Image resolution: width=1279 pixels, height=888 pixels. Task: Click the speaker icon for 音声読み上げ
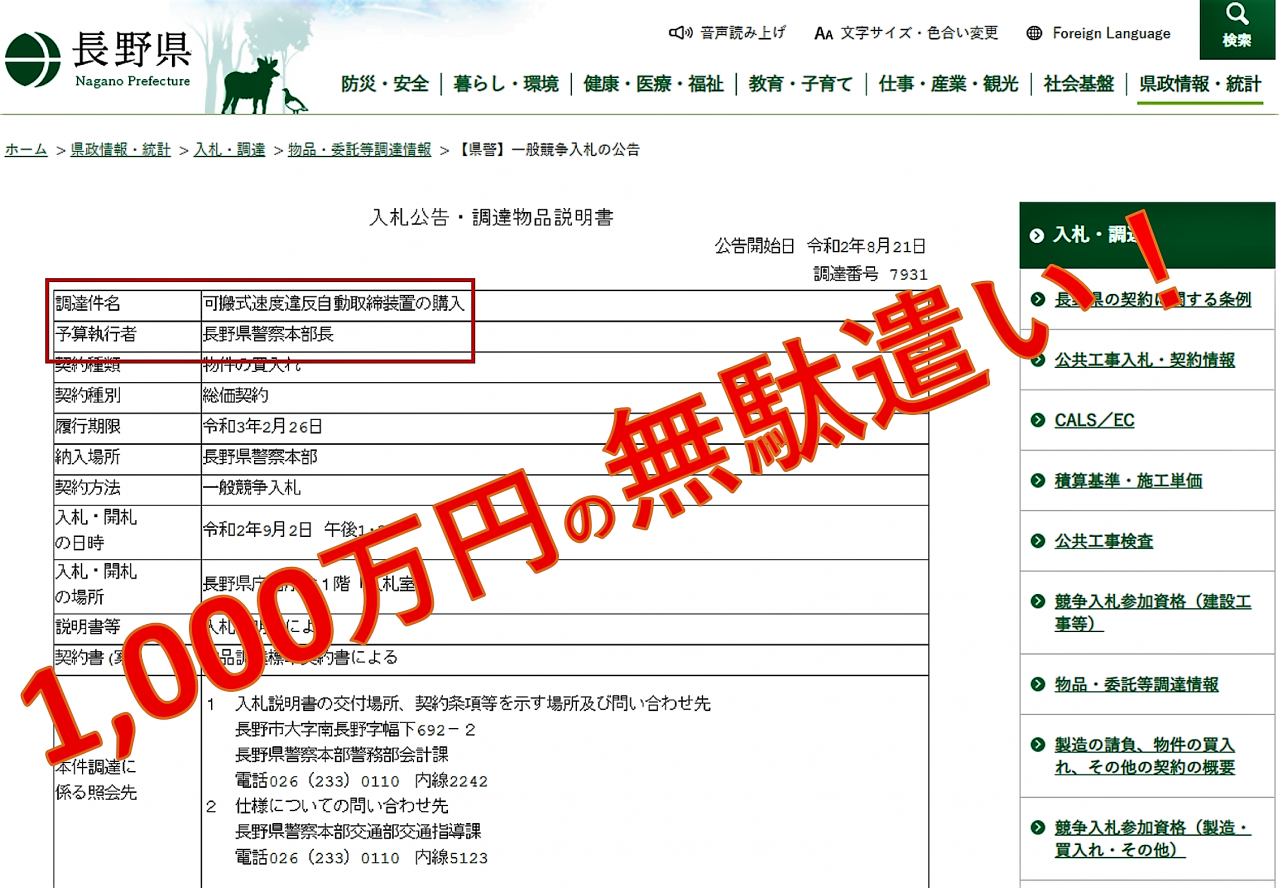pos(680,33)
